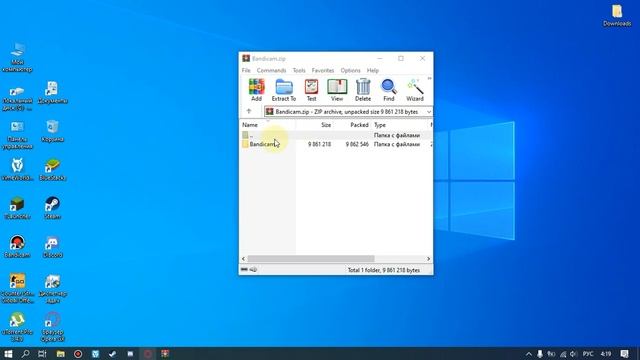
Task: Open the View toolbar icon
Action: [337, 90]
